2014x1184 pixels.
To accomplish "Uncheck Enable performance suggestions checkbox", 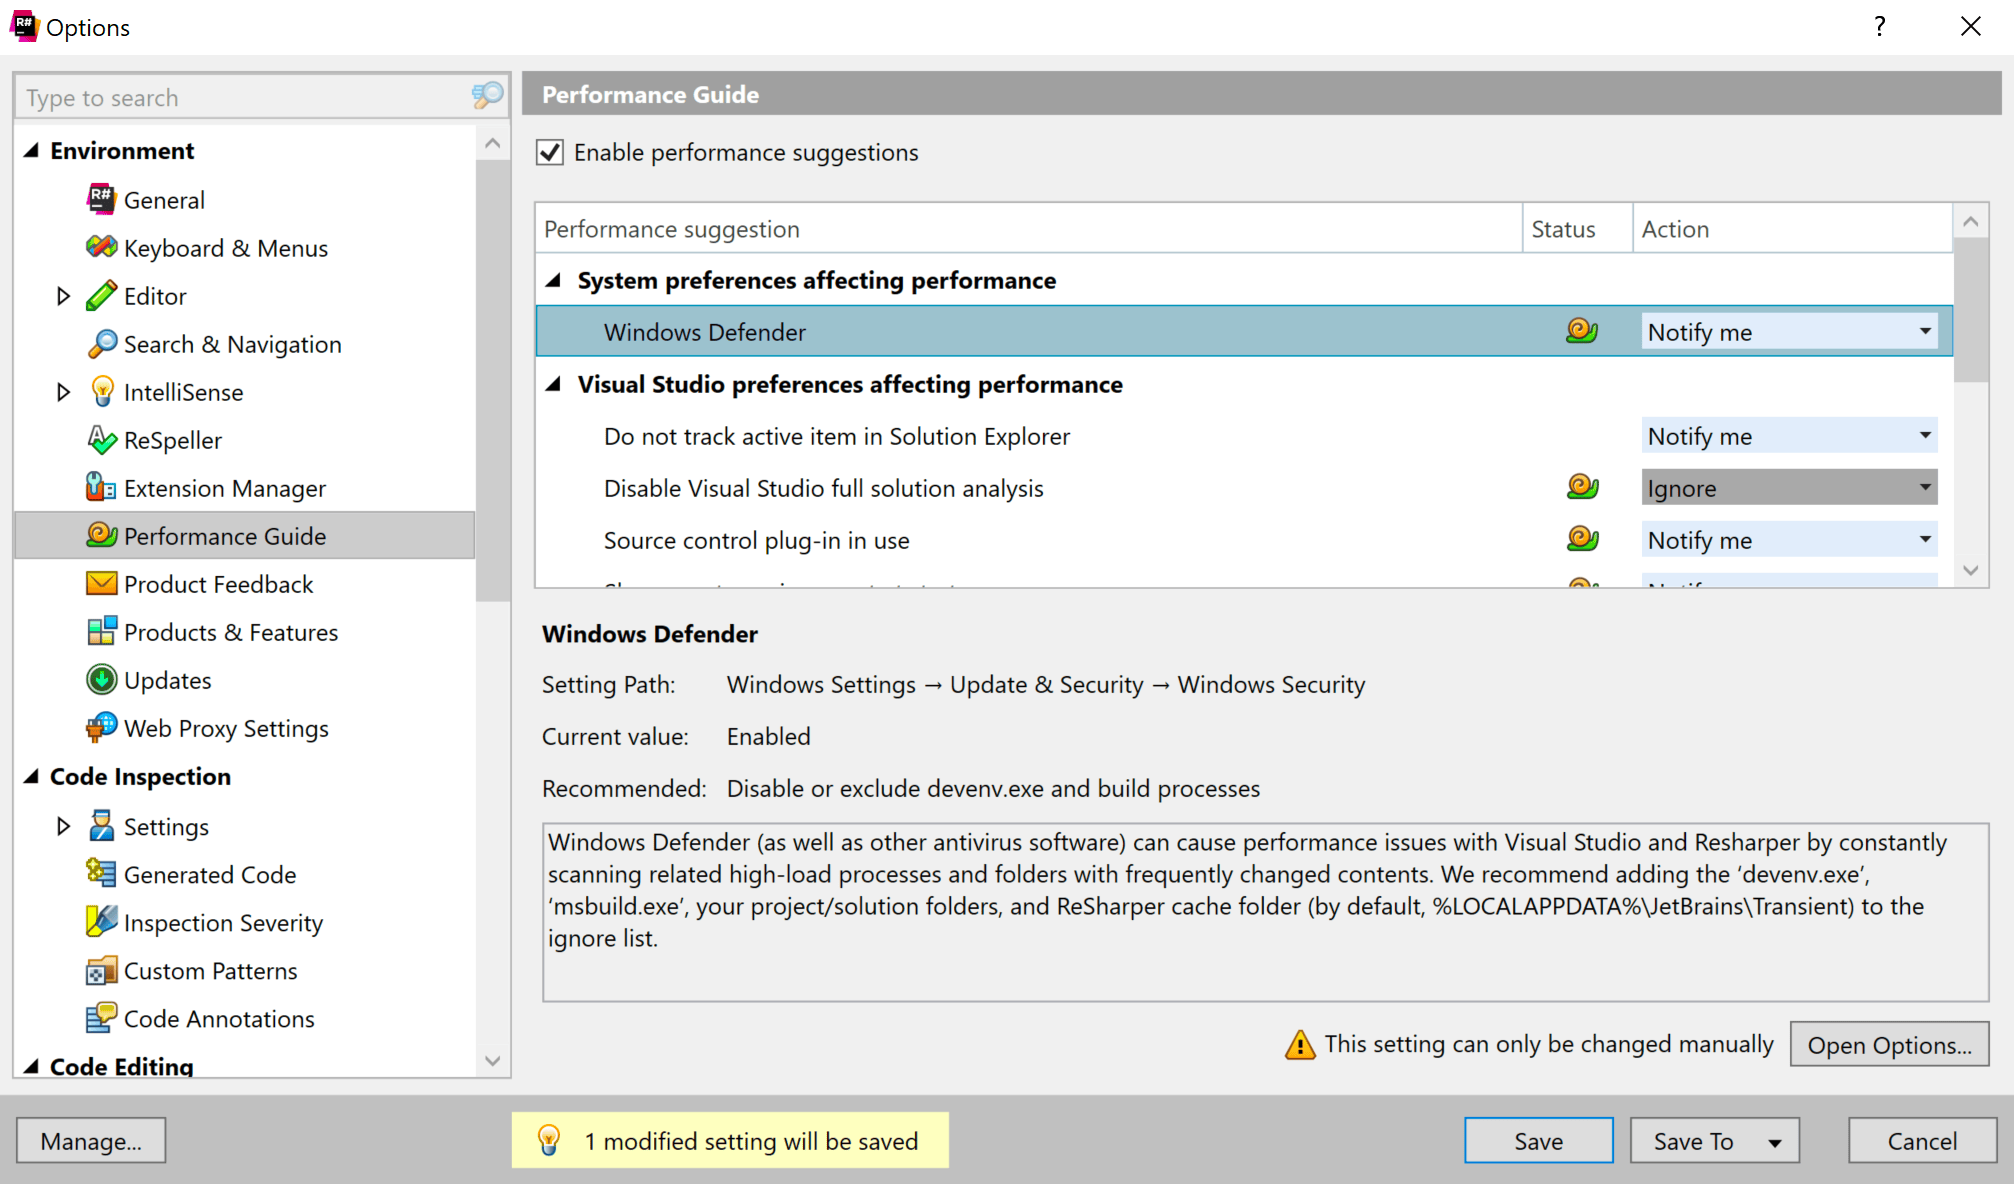I will (x=550, y=152).
